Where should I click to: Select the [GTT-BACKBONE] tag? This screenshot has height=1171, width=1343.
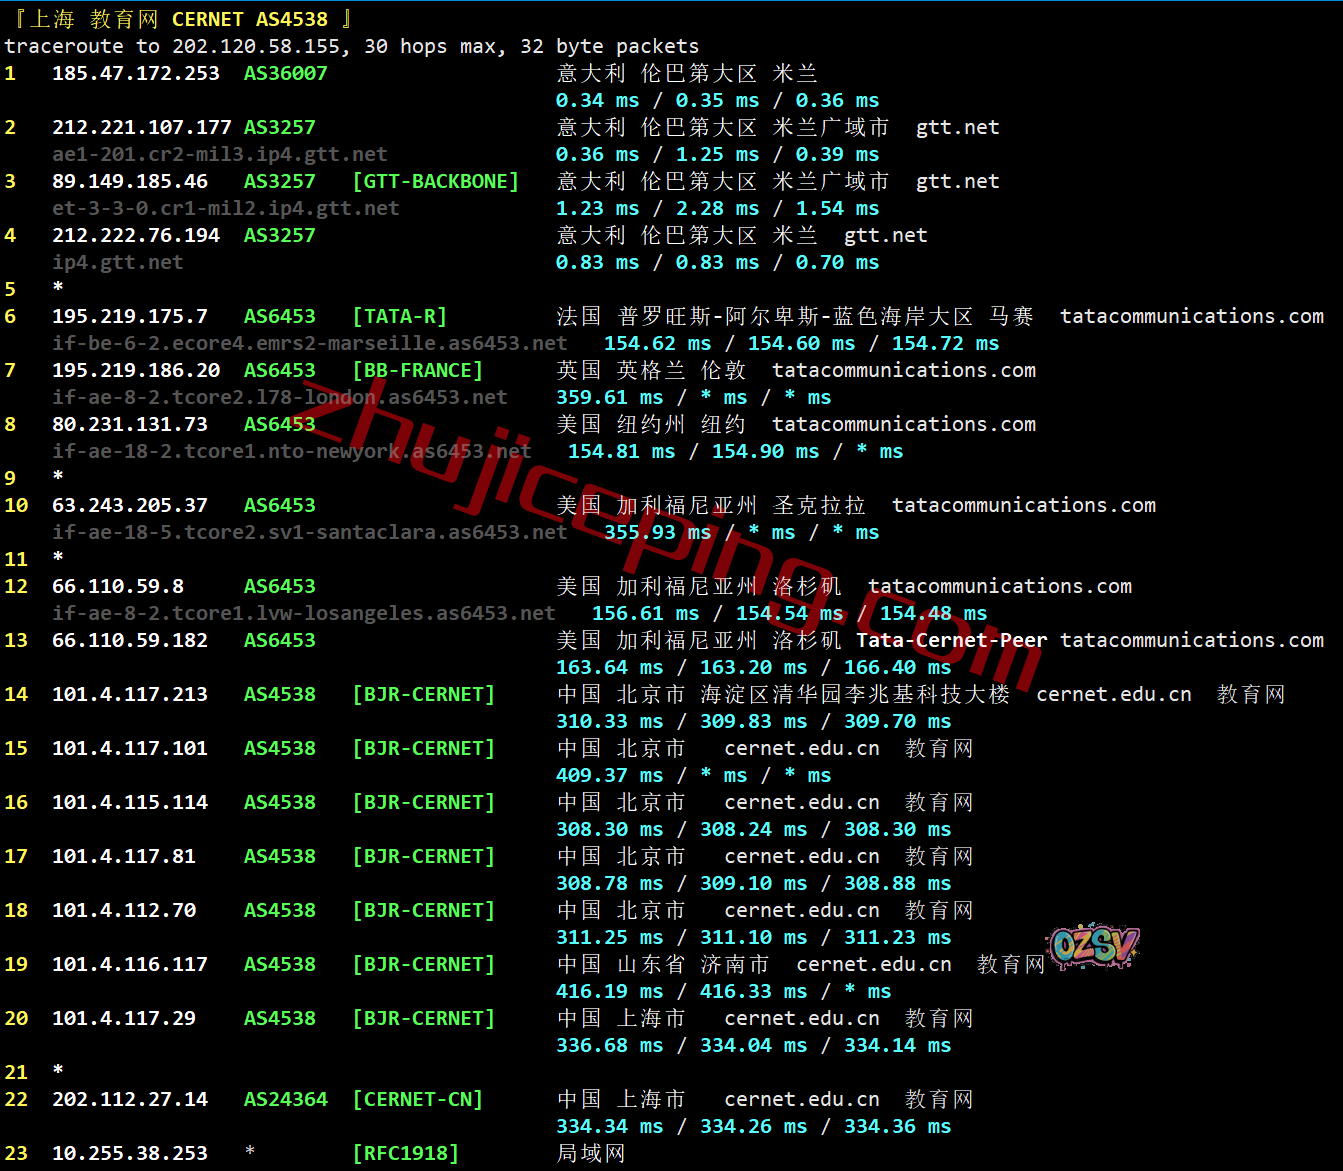tap(435, 181)
